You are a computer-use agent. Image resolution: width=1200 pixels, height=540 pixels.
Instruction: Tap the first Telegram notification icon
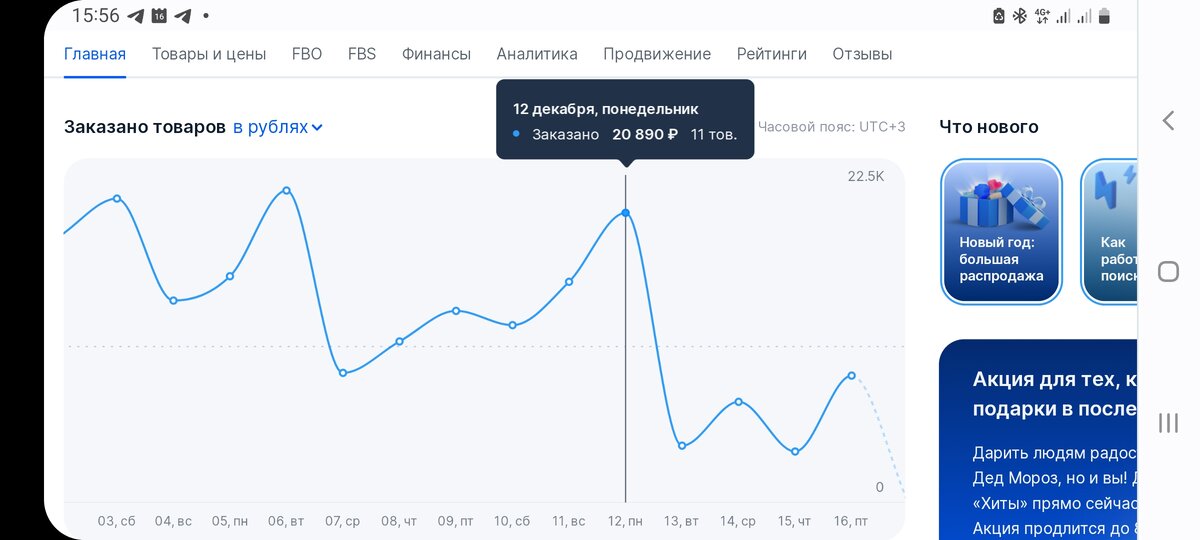click(x=136, y=16)
